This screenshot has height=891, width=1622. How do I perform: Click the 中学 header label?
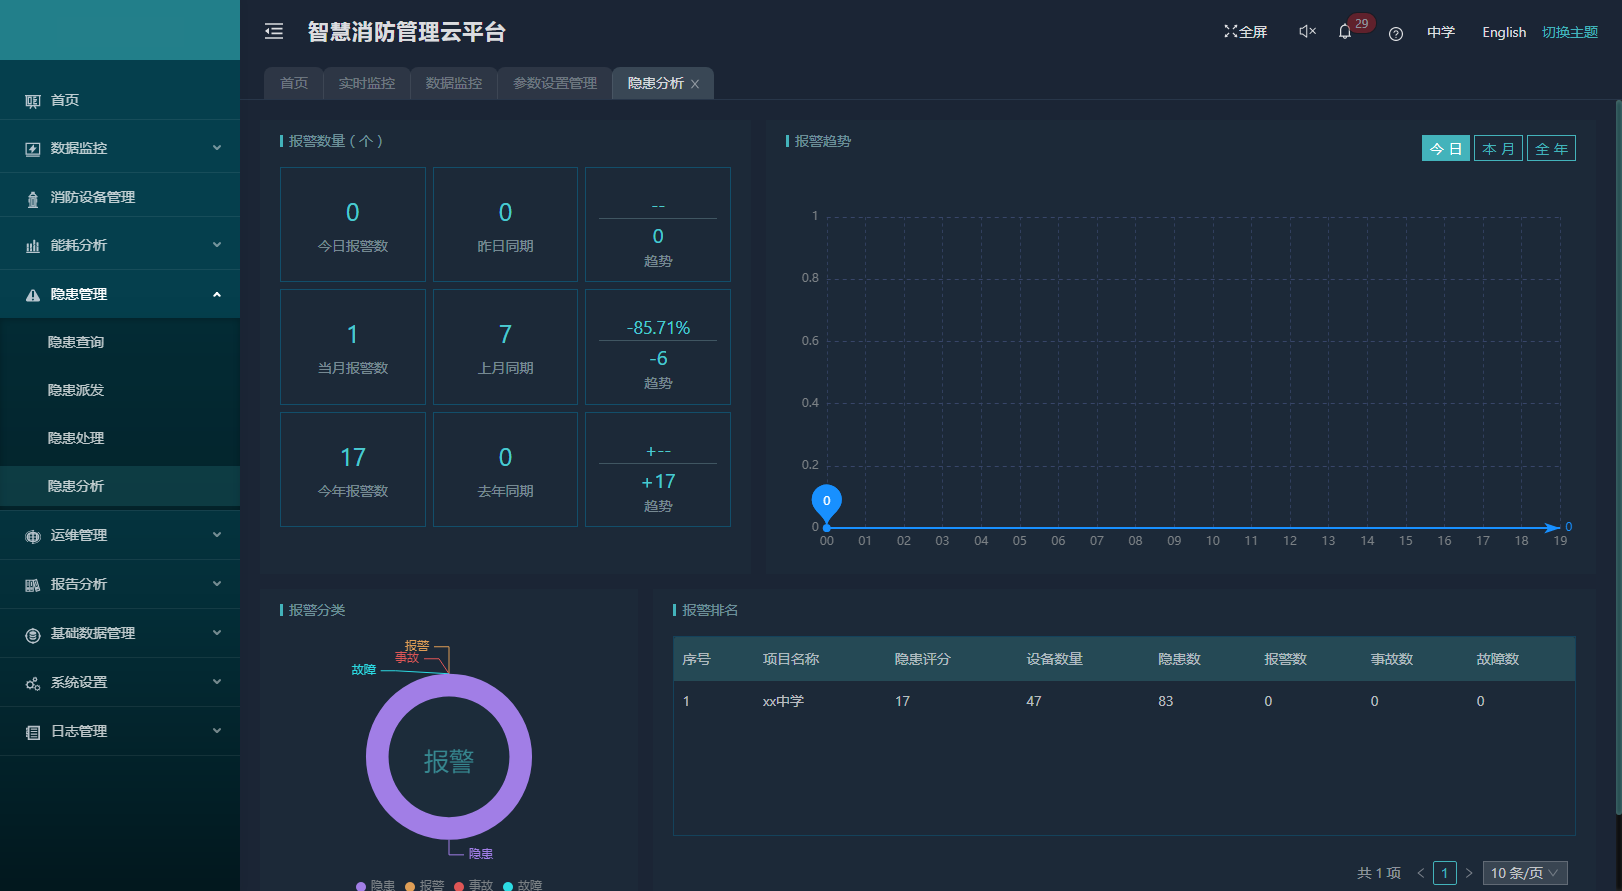[1441, 32]
